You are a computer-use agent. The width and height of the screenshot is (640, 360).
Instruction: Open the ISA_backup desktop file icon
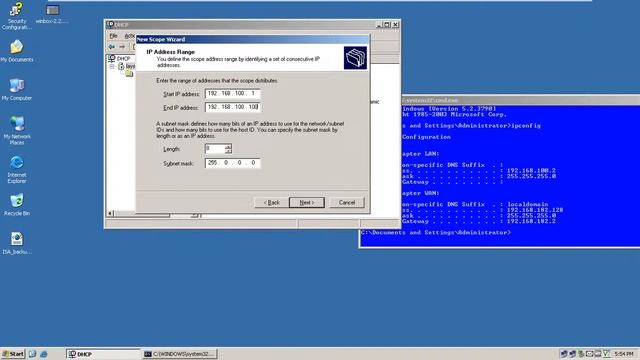pyautogui.click(x=17, y=243)
